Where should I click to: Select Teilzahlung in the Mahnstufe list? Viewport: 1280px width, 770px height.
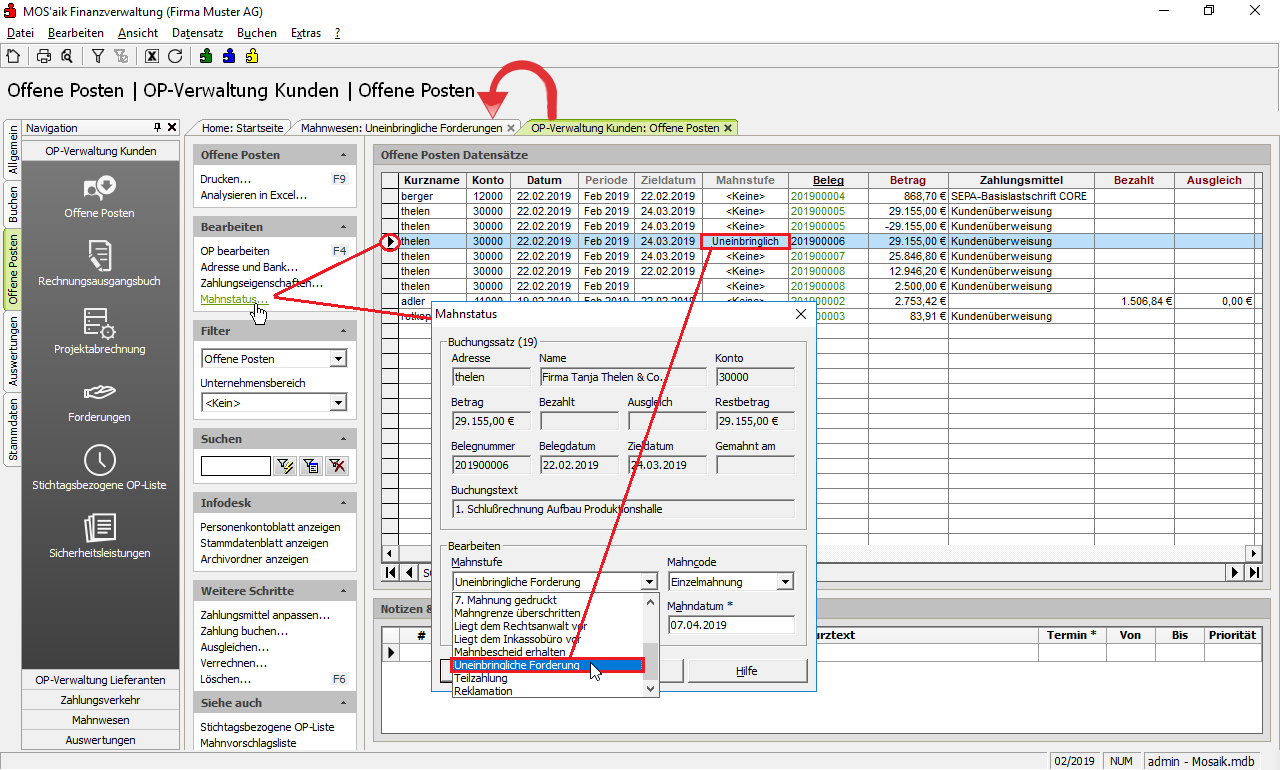point(482,678)
